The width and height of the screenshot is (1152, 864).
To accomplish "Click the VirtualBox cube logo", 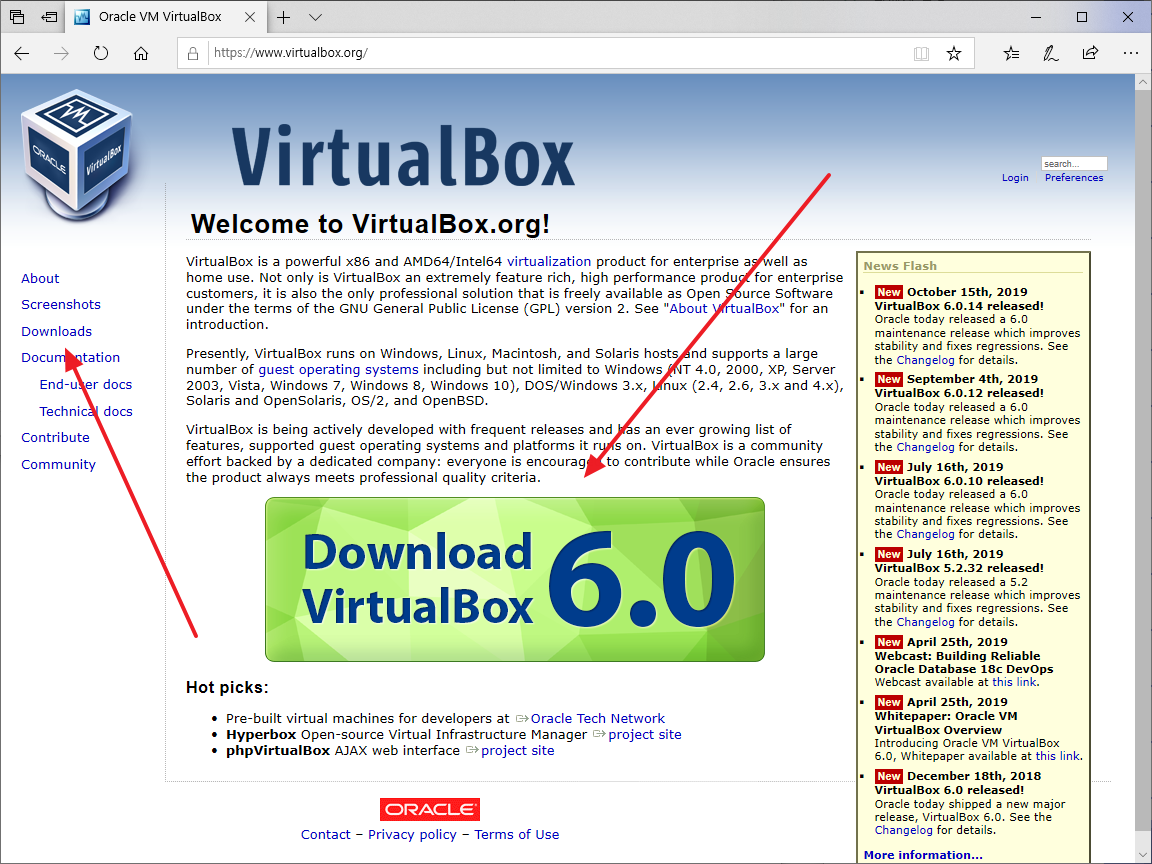I will pyautogui.click(x=77, y=155).
